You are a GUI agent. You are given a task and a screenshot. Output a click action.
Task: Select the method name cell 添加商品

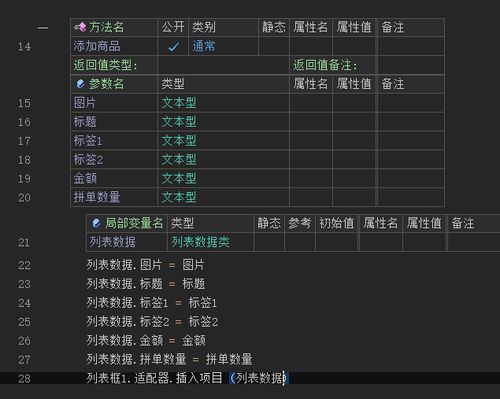(114, 46)
